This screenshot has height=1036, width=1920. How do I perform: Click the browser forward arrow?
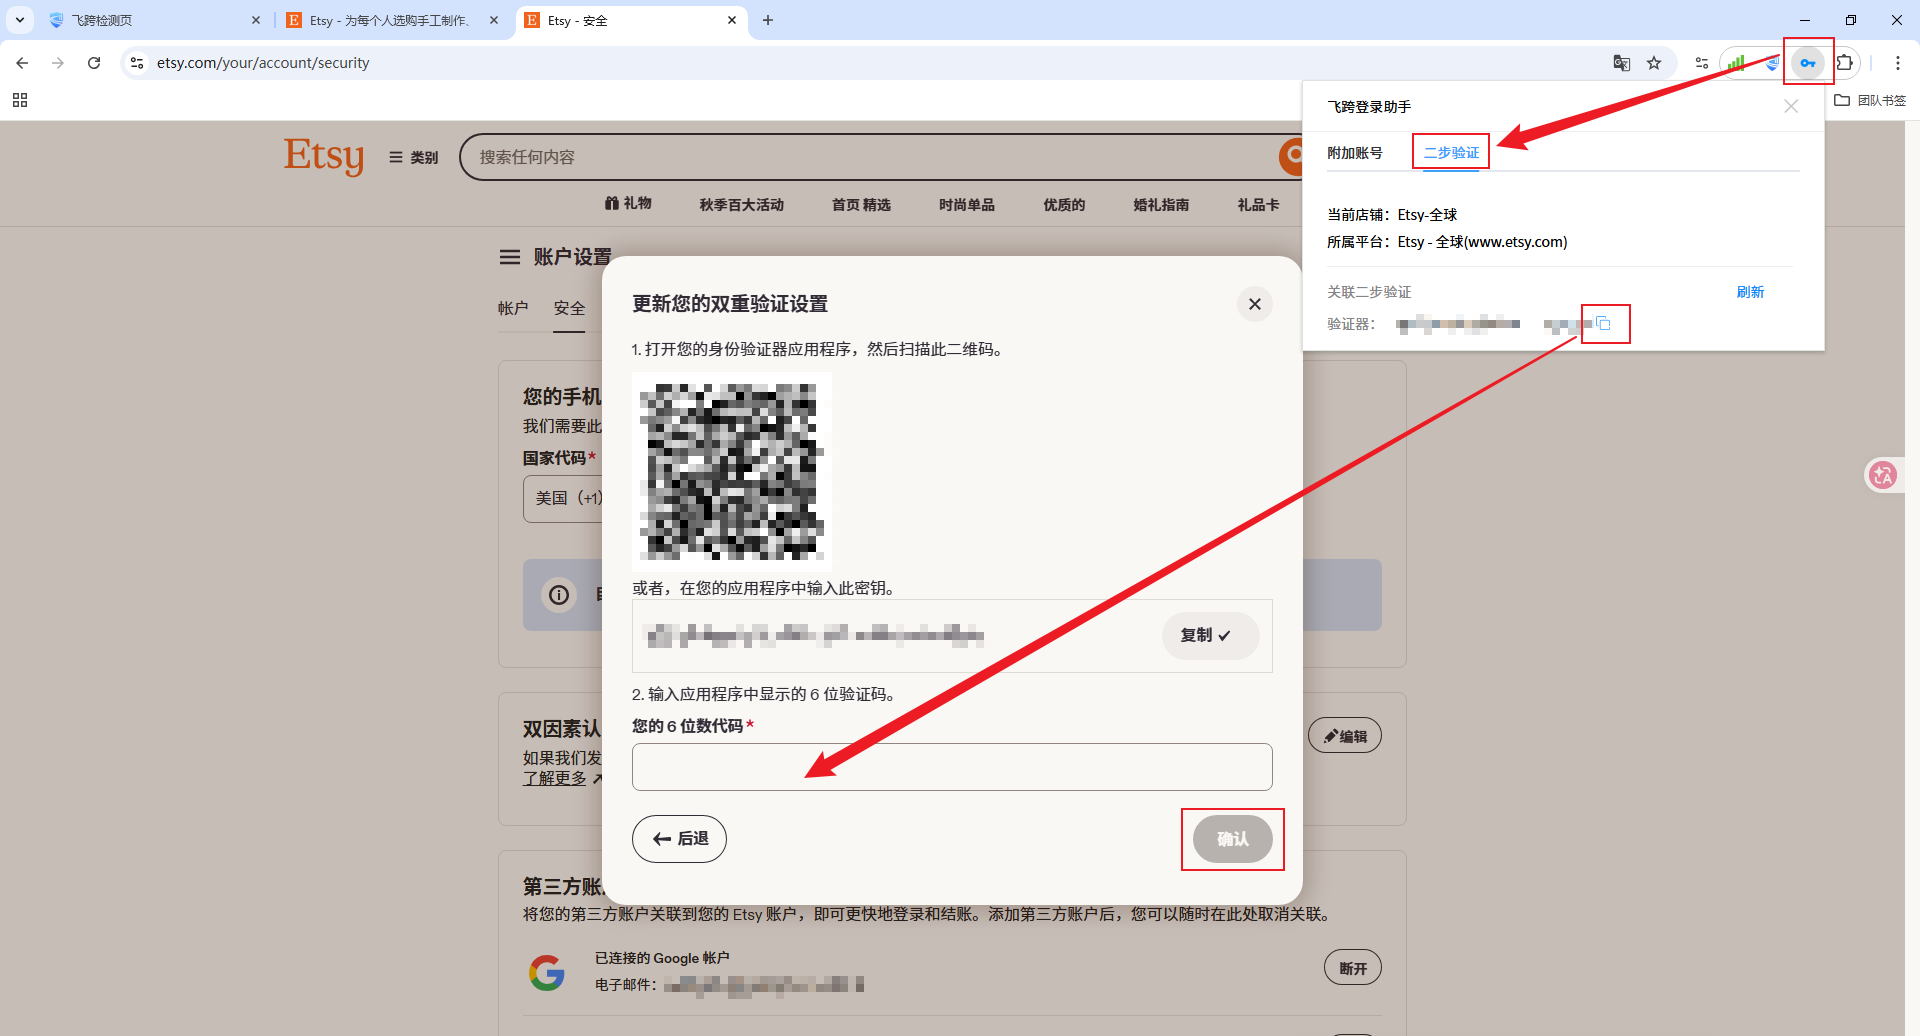pos(58,63)
